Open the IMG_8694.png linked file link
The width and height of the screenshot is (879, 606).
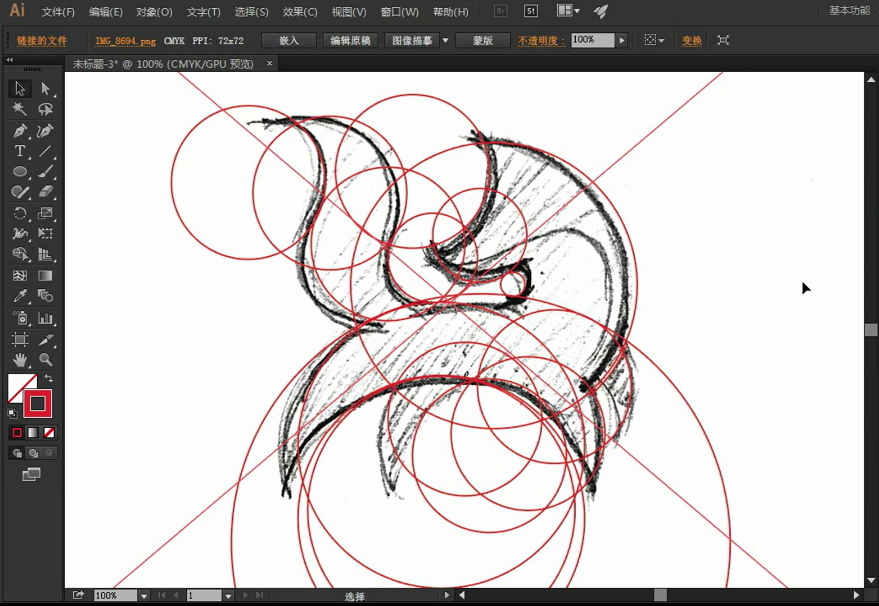(x=126, y=41)
